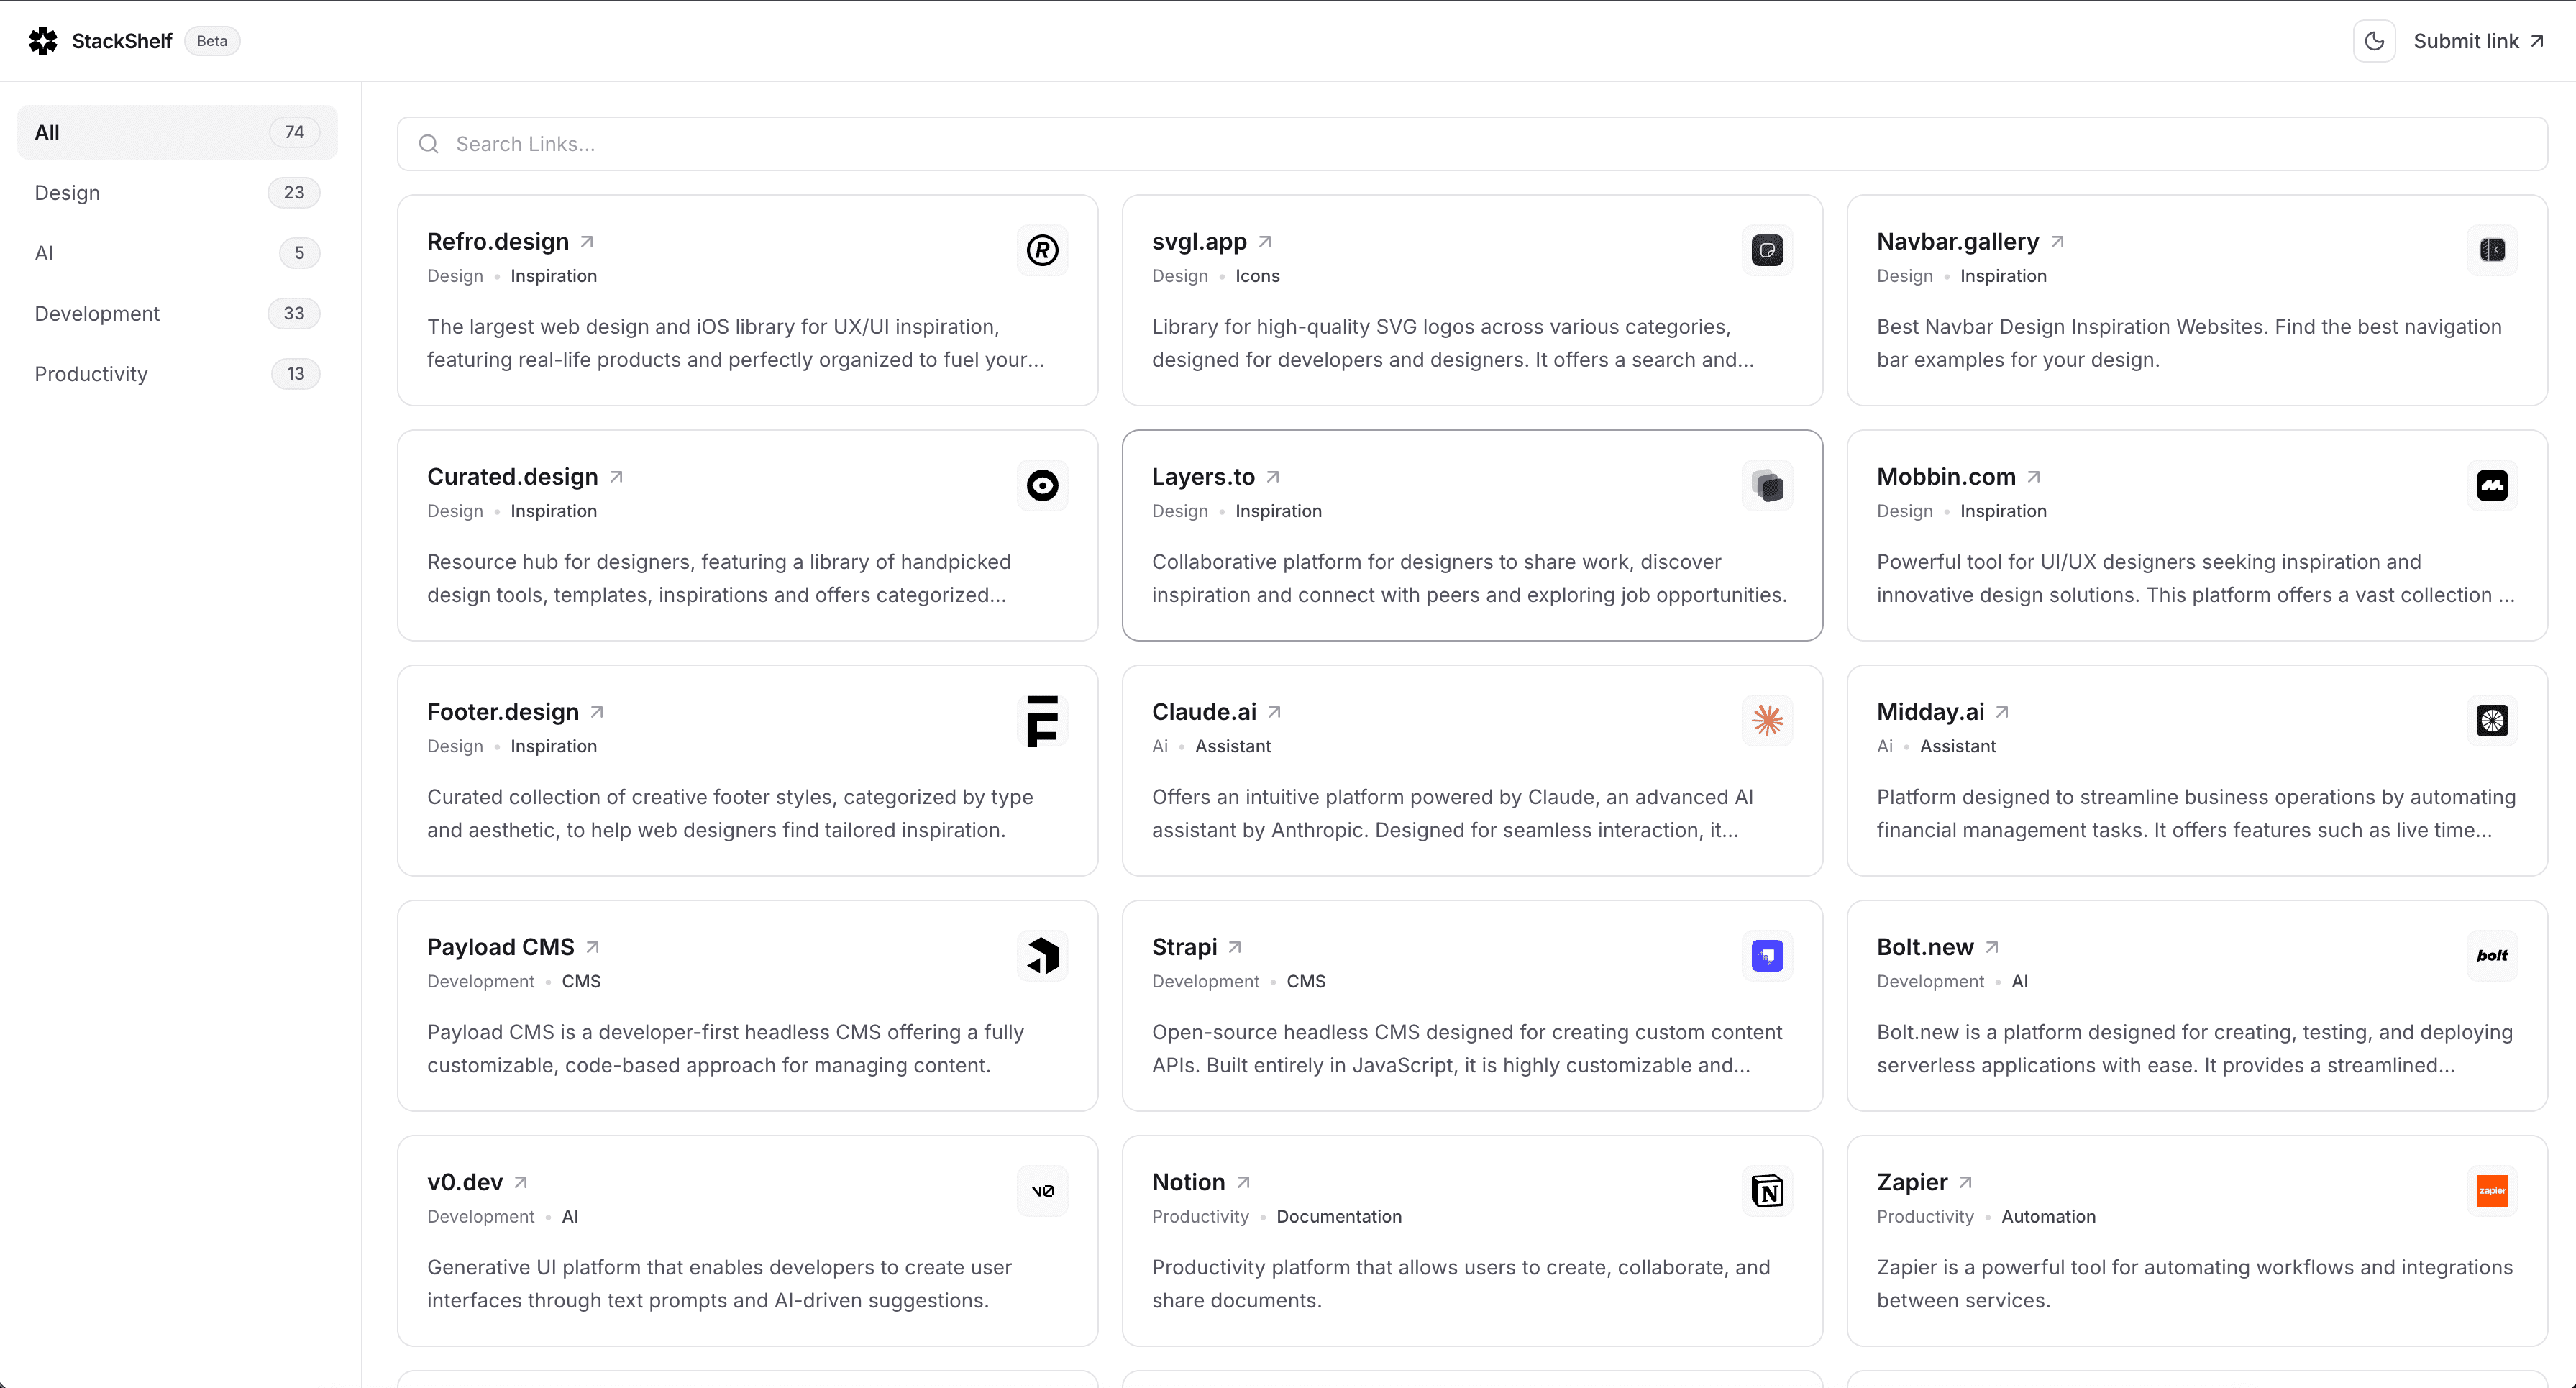Click the CMS tag on Payload CMS card
2576x1388 pixels.
[581, 982]
